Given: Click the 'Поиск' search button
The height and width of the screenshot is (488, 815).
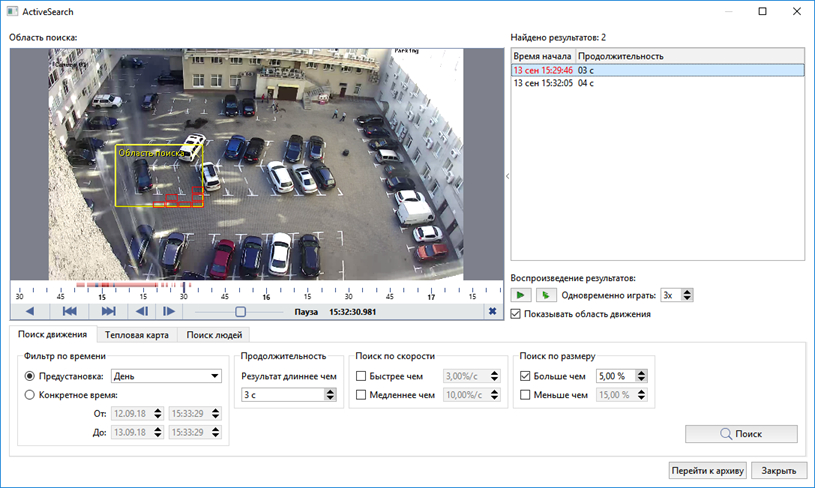Looking at the screenshot, I should click(x=740, y=434).
